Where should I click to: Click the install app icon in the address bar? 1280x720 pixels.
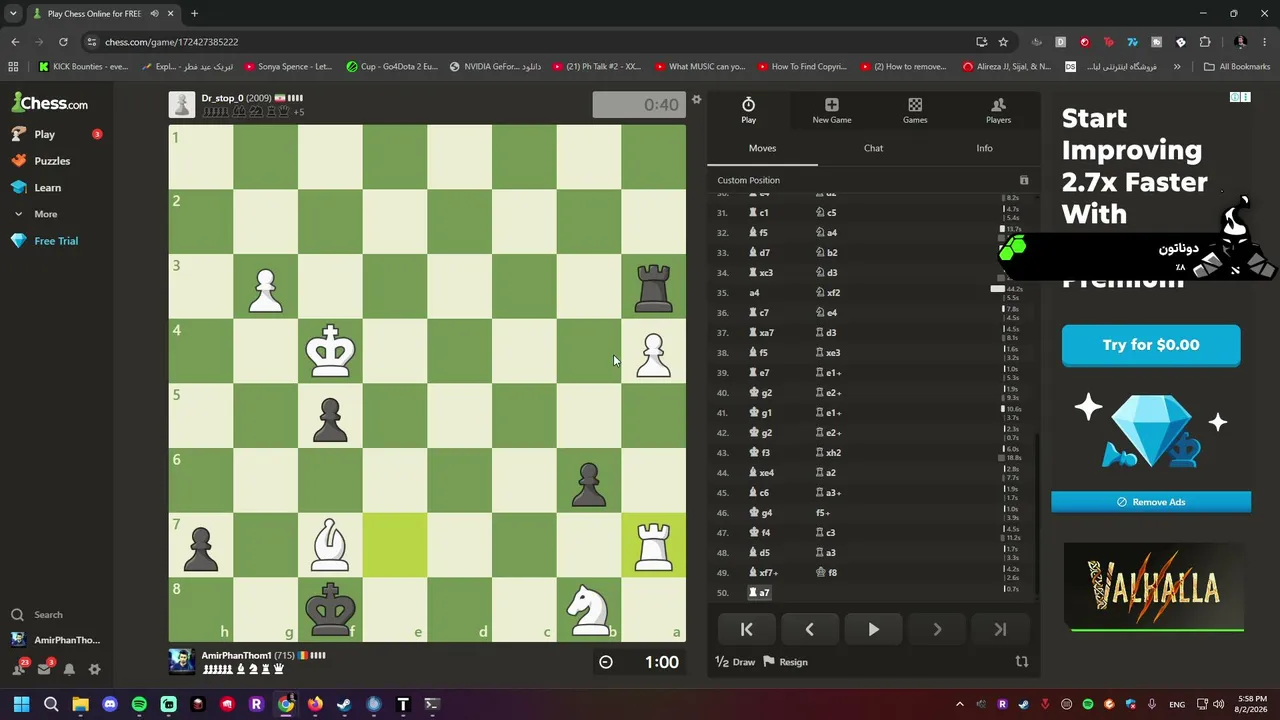[x=981, y=42]
